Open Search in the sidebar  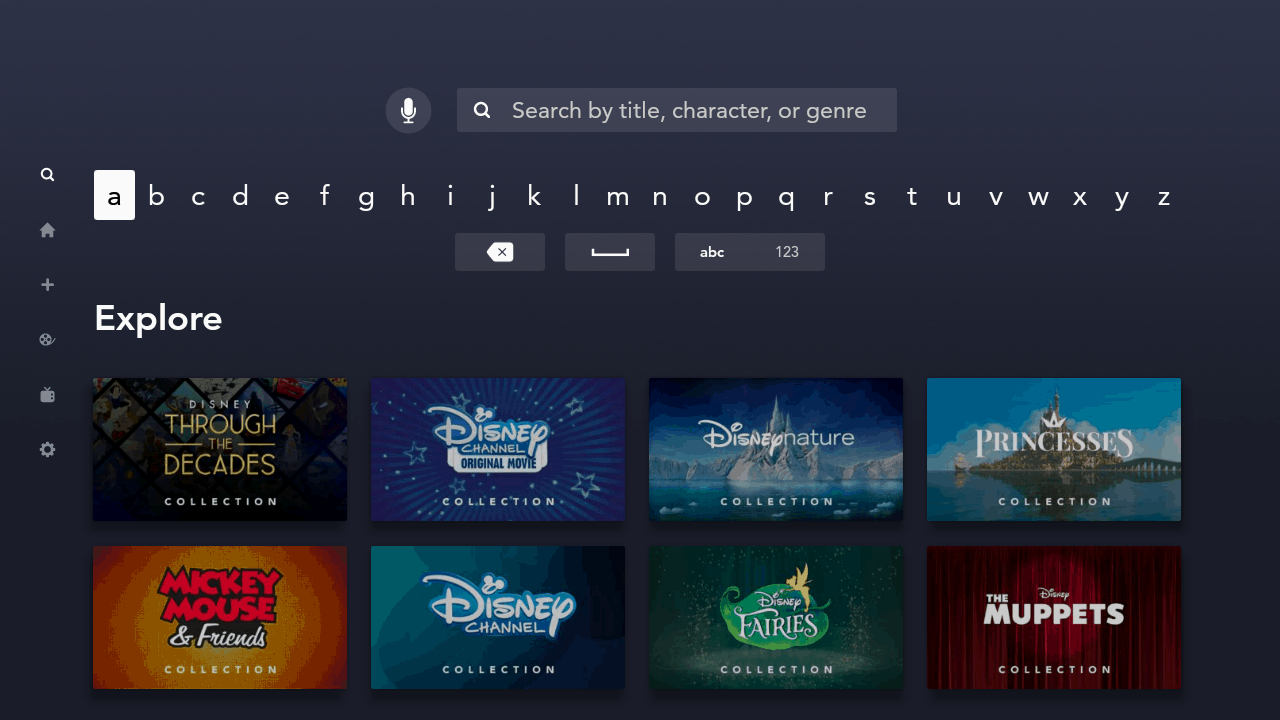(47, 175)
